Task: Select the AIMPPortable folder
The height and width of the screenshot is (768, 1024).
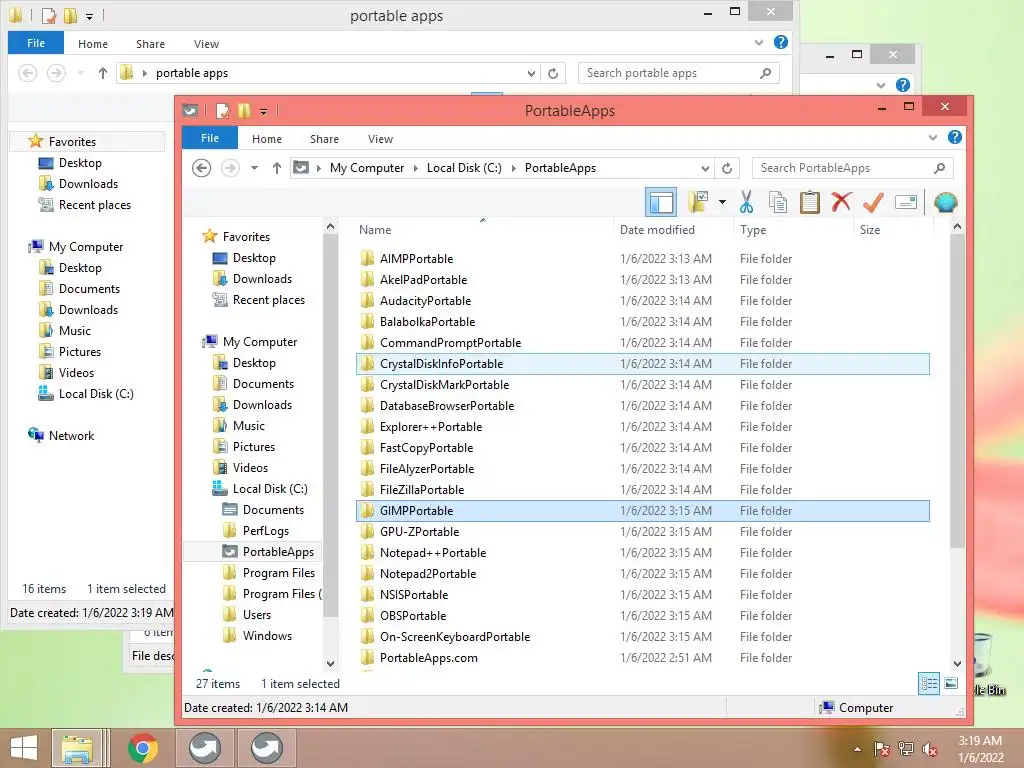Action: tap(643, 259)
